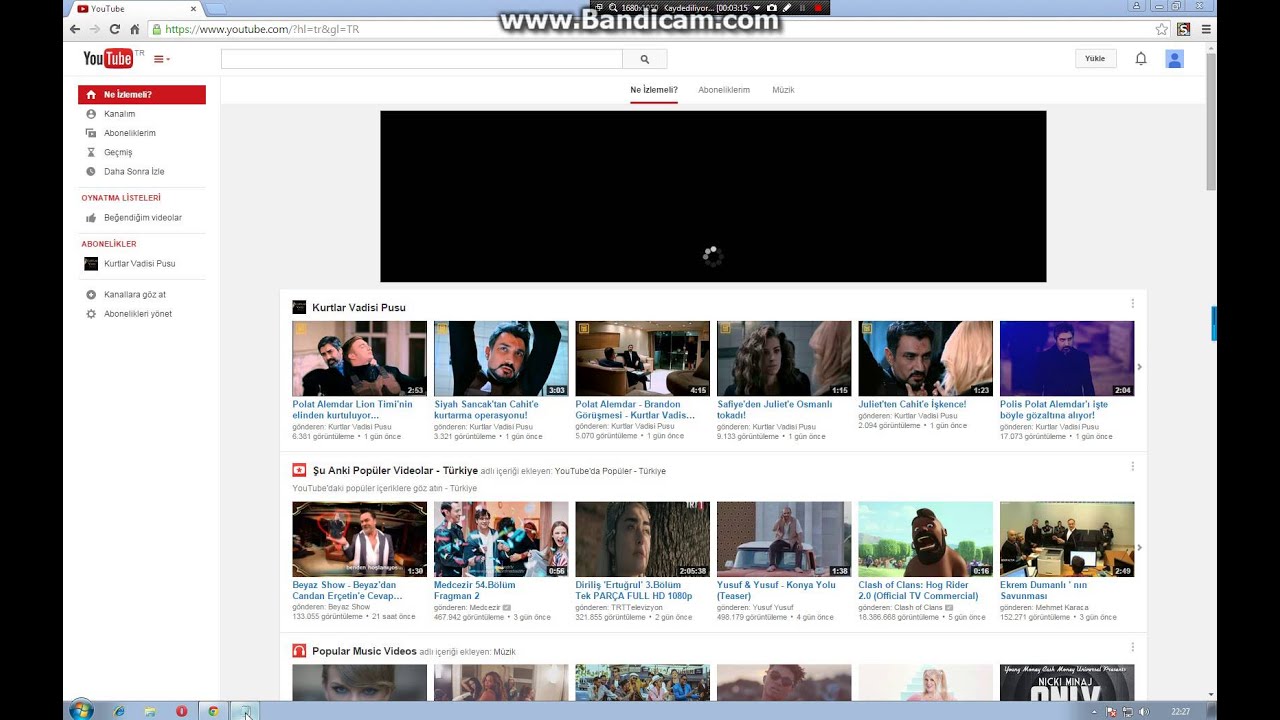The width and height of the screenshot is (1280, 720).
Task: Click the loading featured video player
Action: tap(713, 196)
